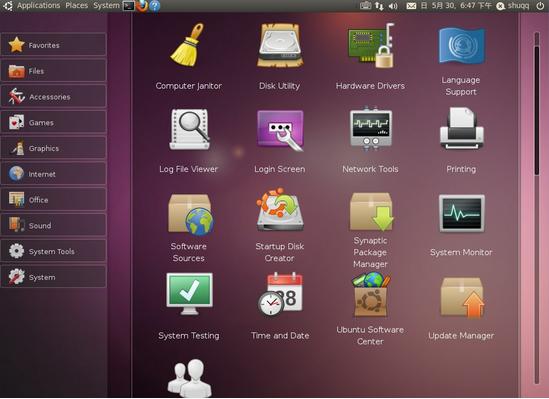Open the power session menu
Image resolution: width=549 pixels, height=399 pixels.
[540, 6]
